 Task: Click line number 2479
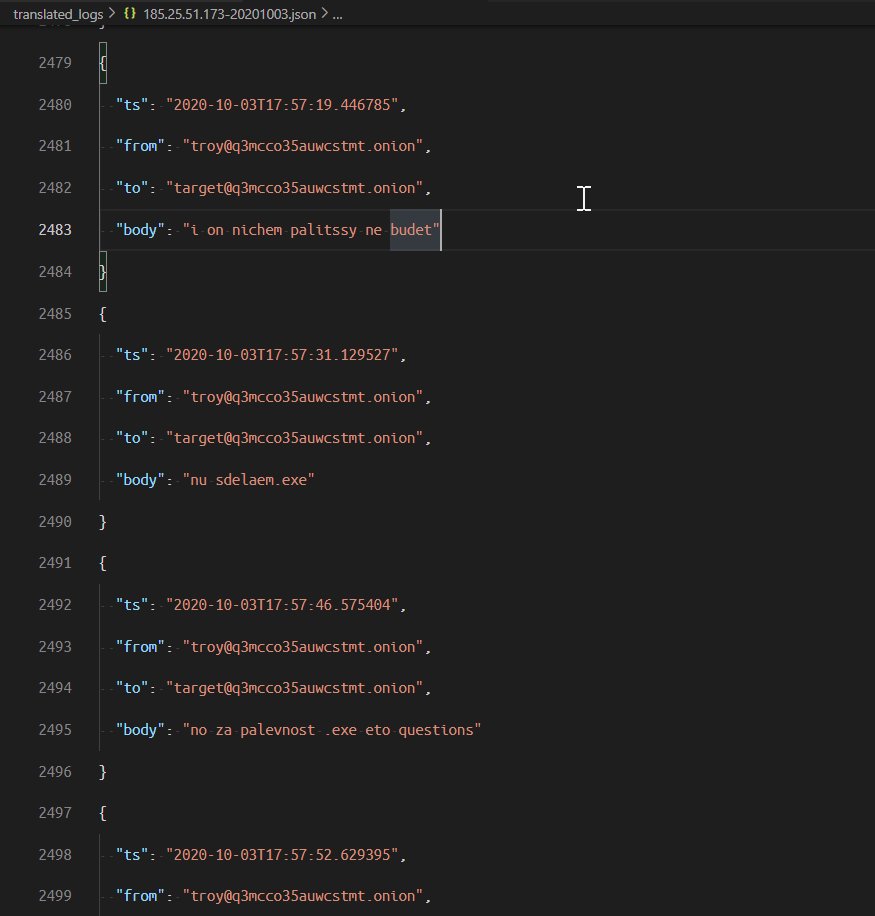tap(55, 63)
